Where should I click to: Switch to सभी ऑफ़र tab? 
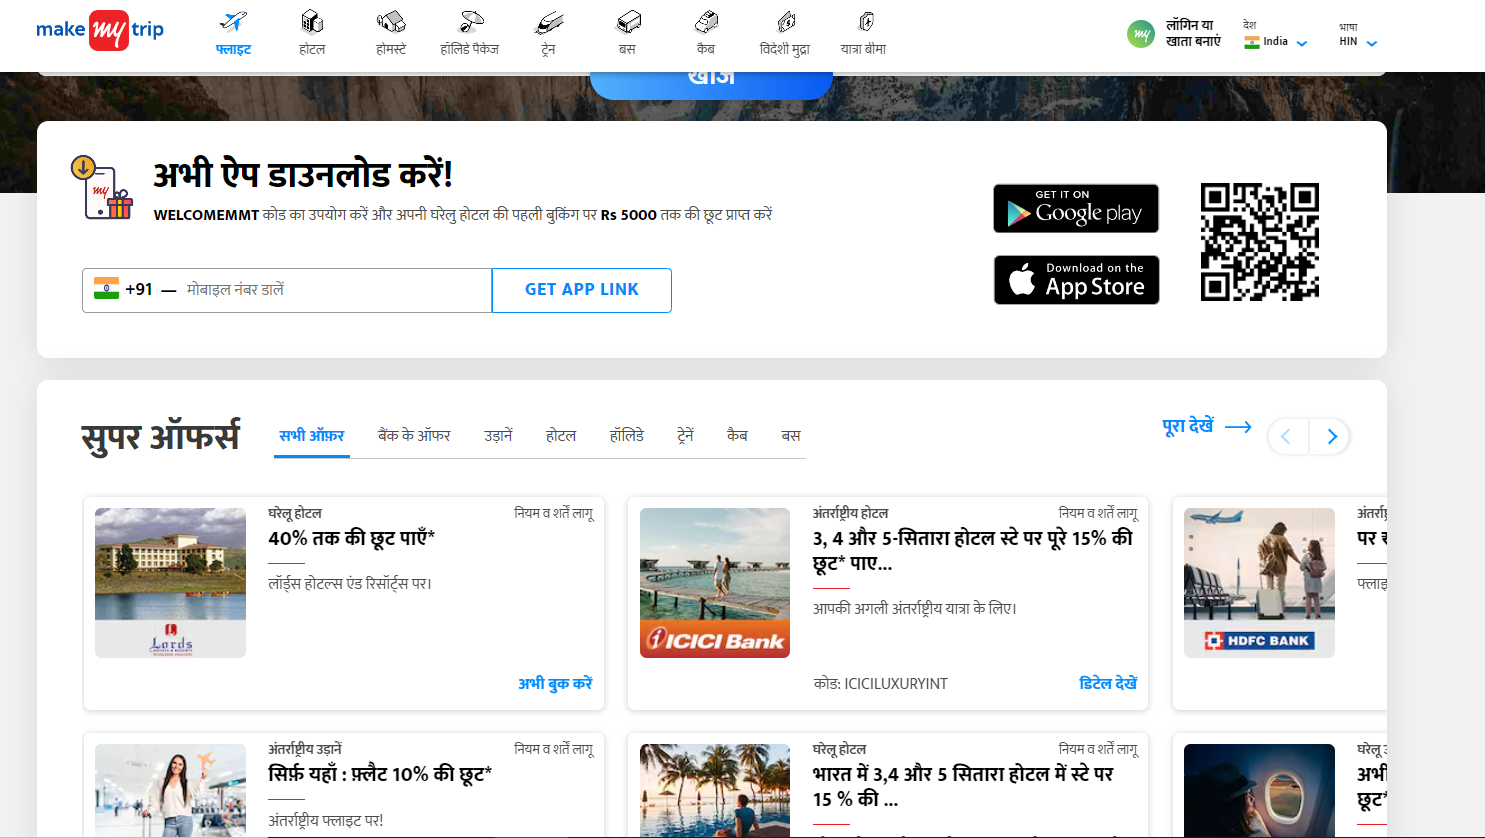tap(312, 436)
